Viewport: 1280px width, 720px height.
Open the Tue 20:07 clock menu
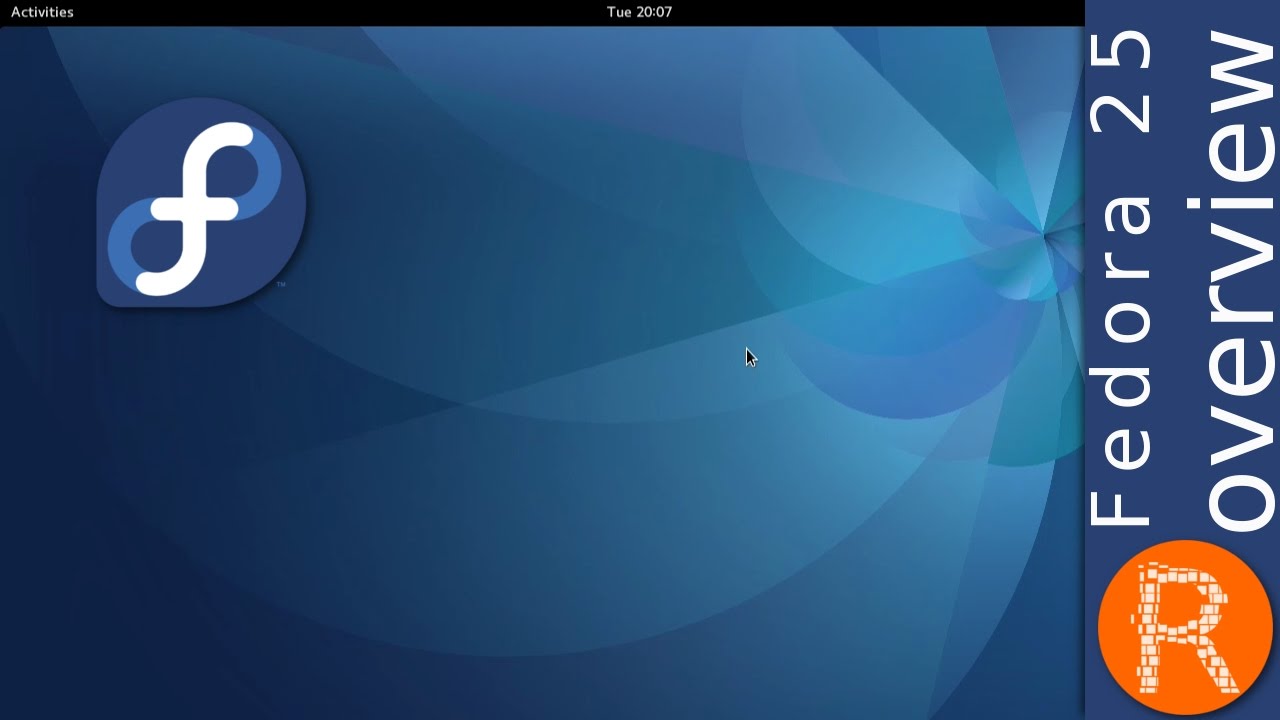639,12
